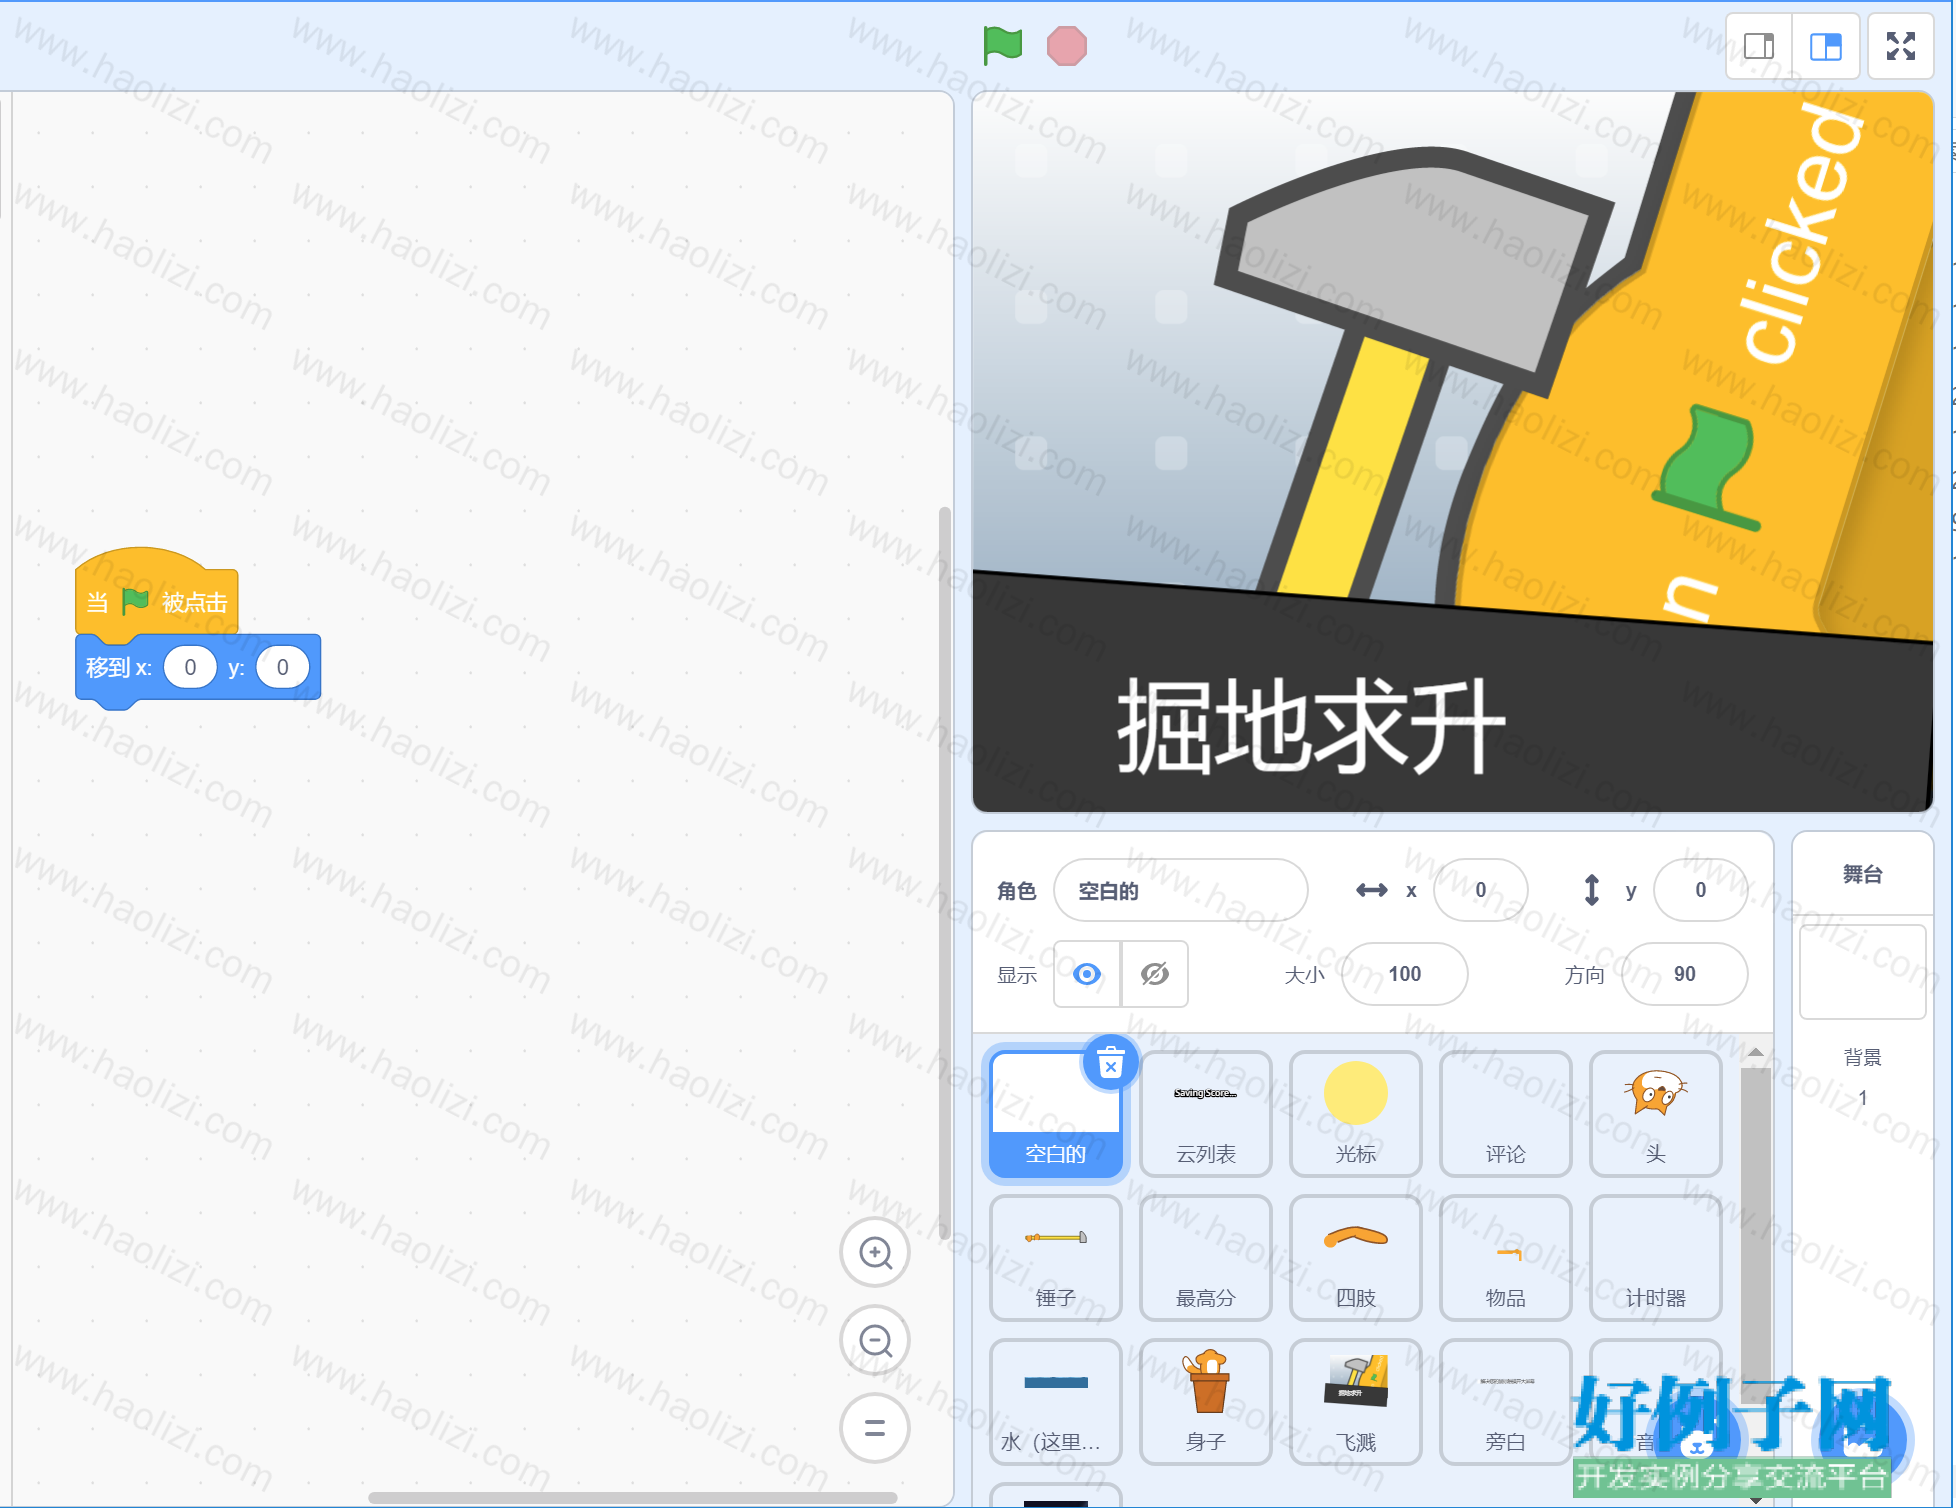Enter full screen stage mode
Image resolution: width=1956 pixels, height=1508 pixels.
[x=1901, y=46]
